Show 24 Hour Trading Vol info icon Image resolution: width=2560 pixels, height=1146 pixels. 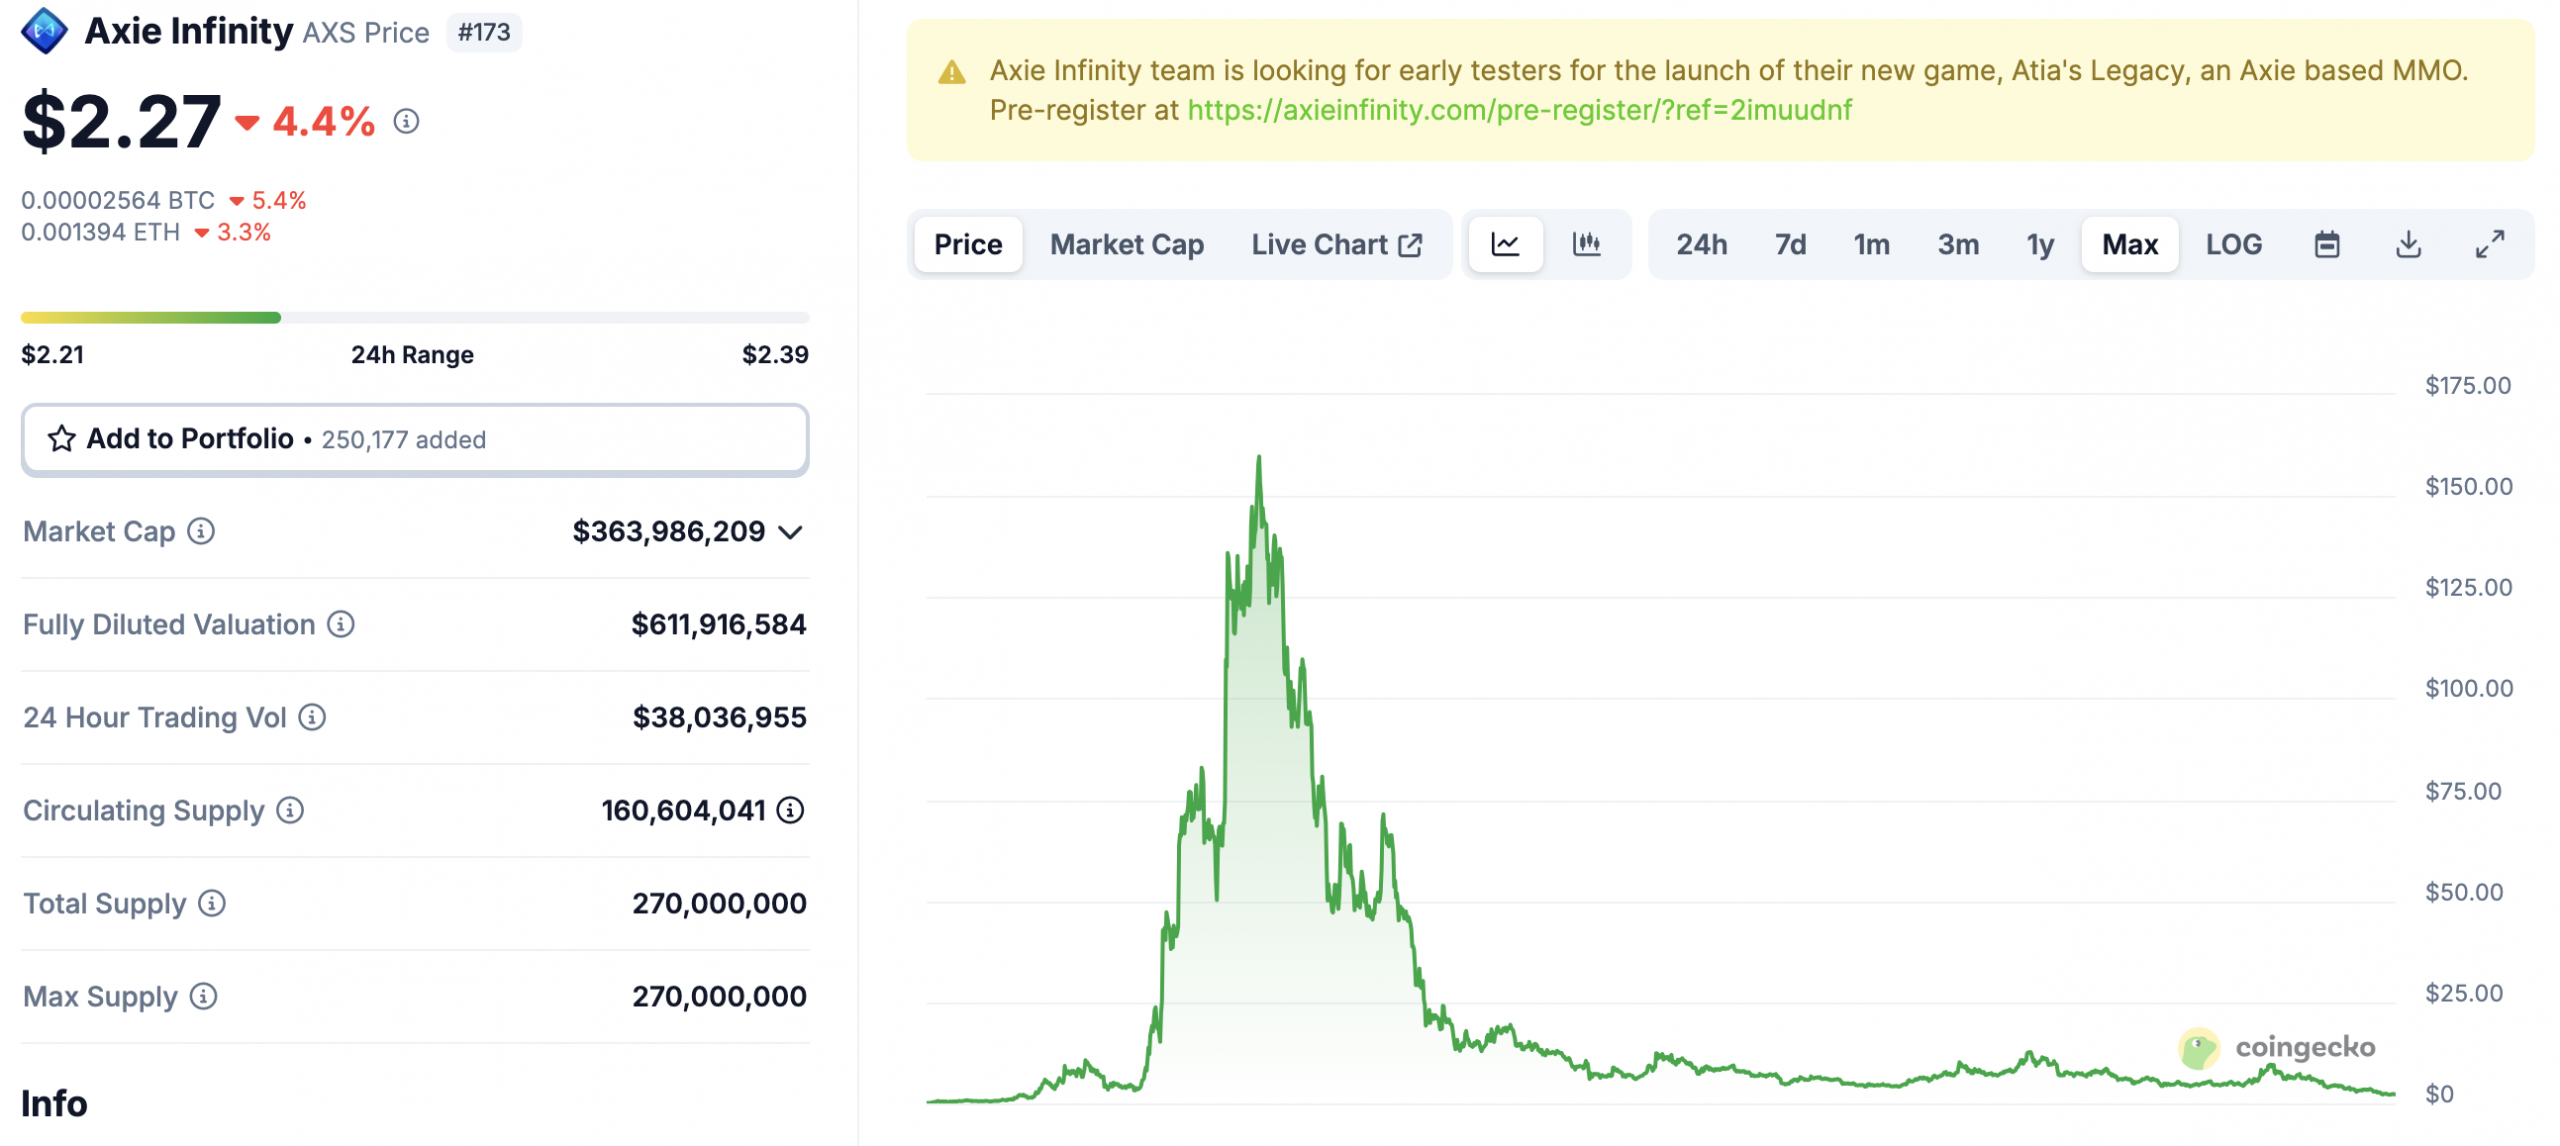pyautogui.click(x=312, y=717)
